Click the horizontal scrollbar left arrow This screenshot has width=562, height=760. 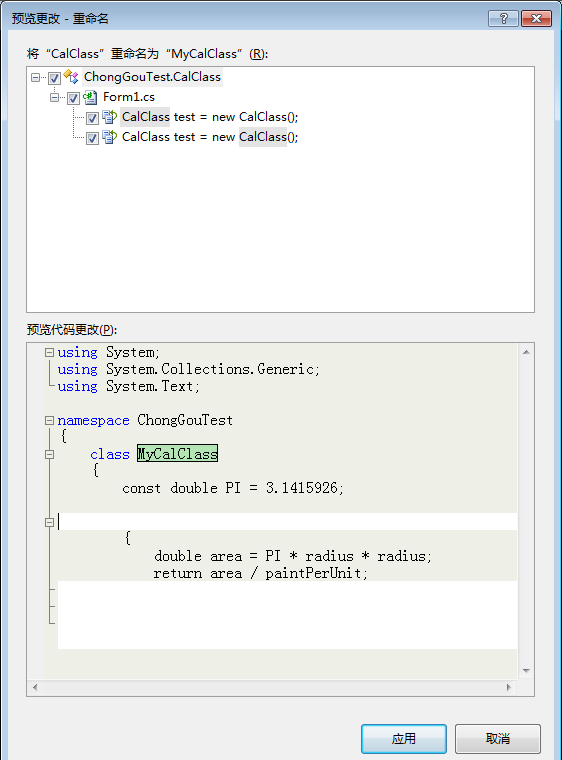(35, 687)
